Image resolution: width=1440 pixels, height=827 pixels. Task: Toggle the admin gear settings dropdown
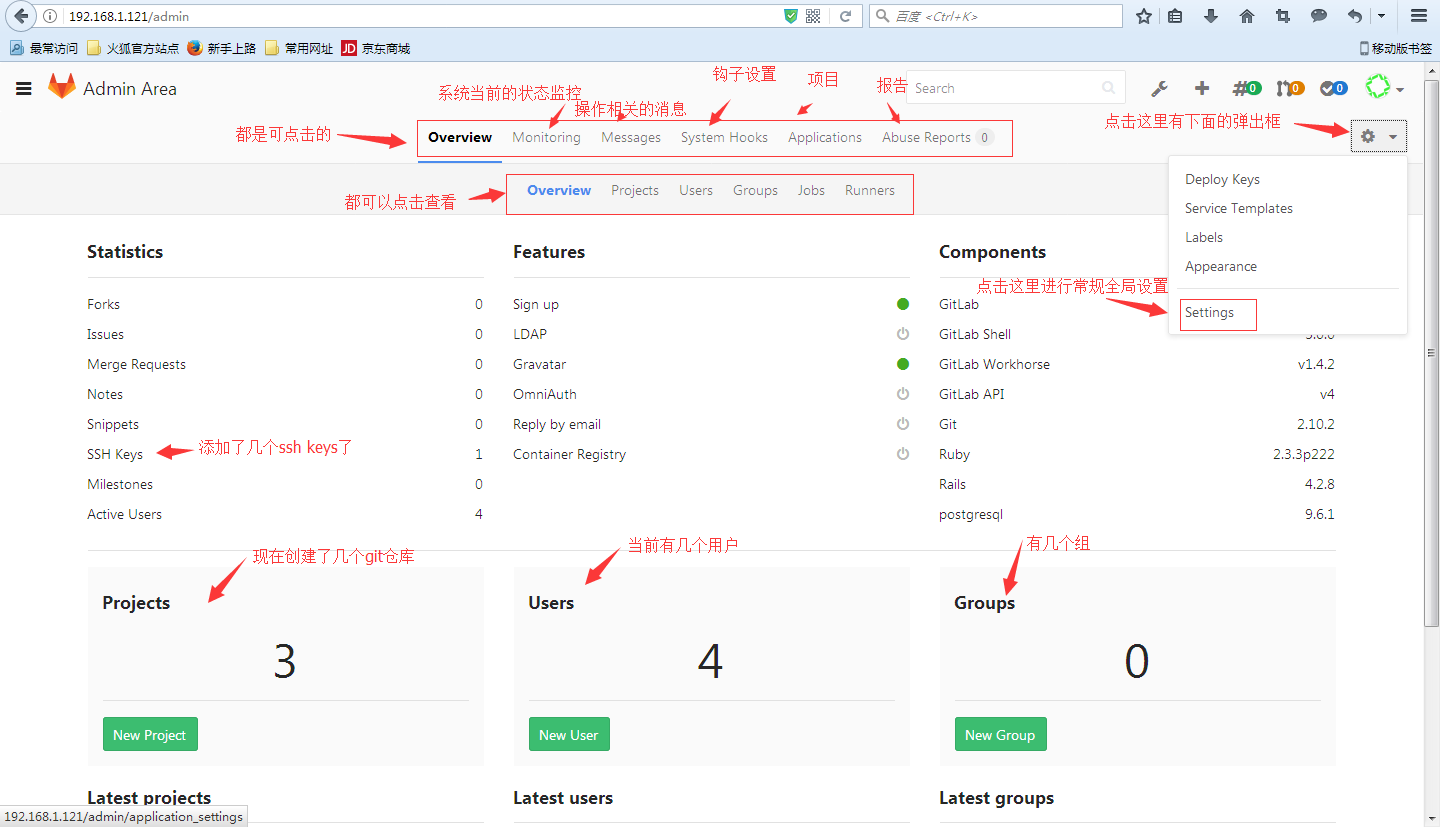pyautogui.click(x=1378, y=136)
